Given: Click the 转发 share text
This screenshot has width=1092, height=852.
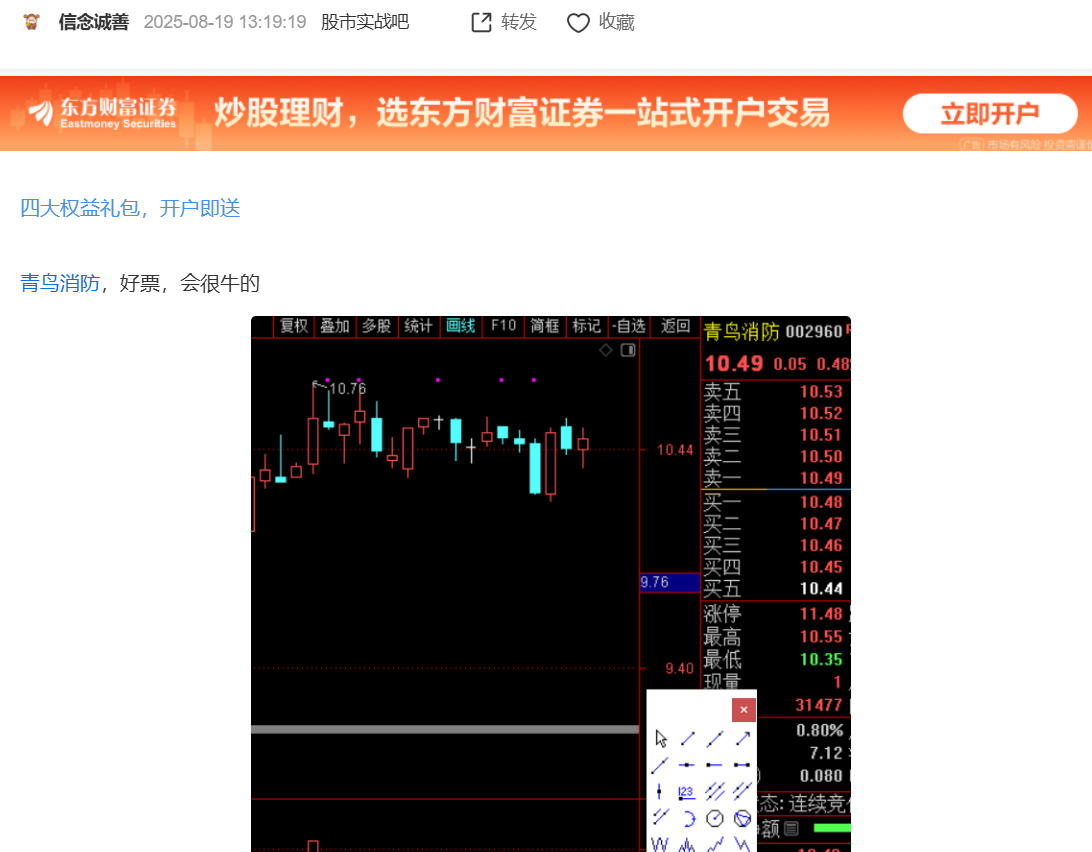Looking at the screenshot, I should [x=519, y=22].
